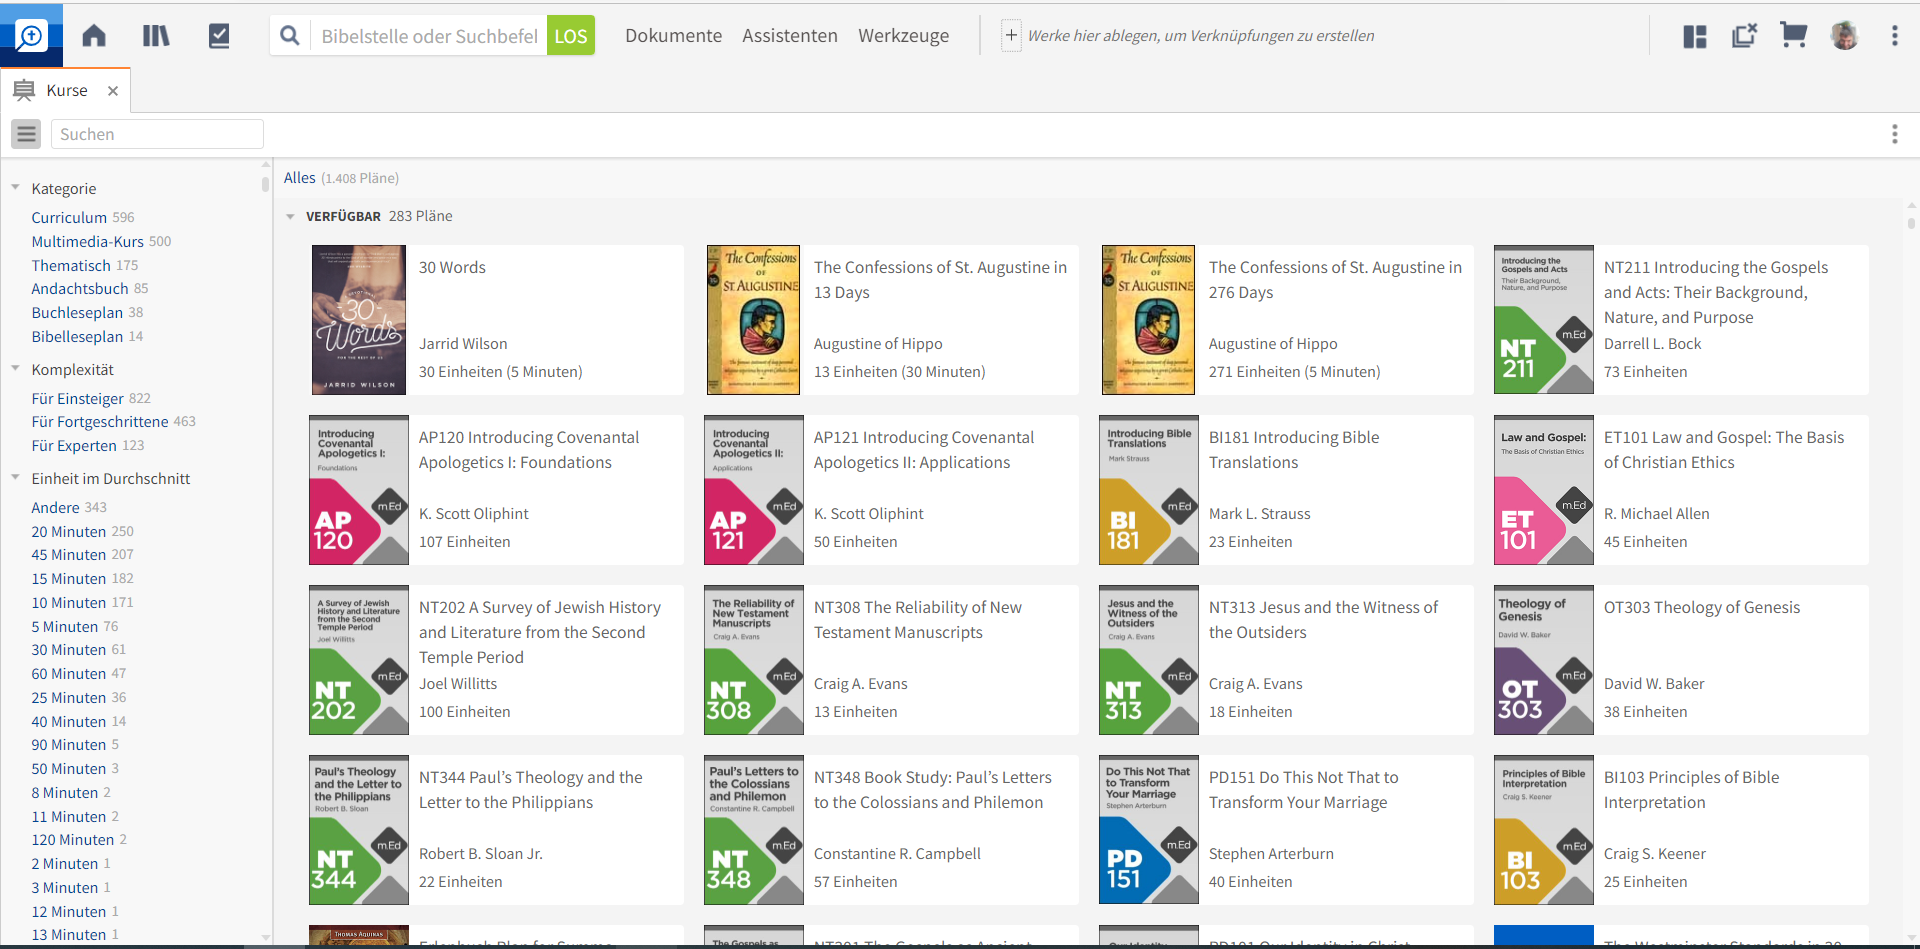The width and height of the screenshot is (1920, 949).
Task: Open the application three-dot menu
Action: 1894,36
